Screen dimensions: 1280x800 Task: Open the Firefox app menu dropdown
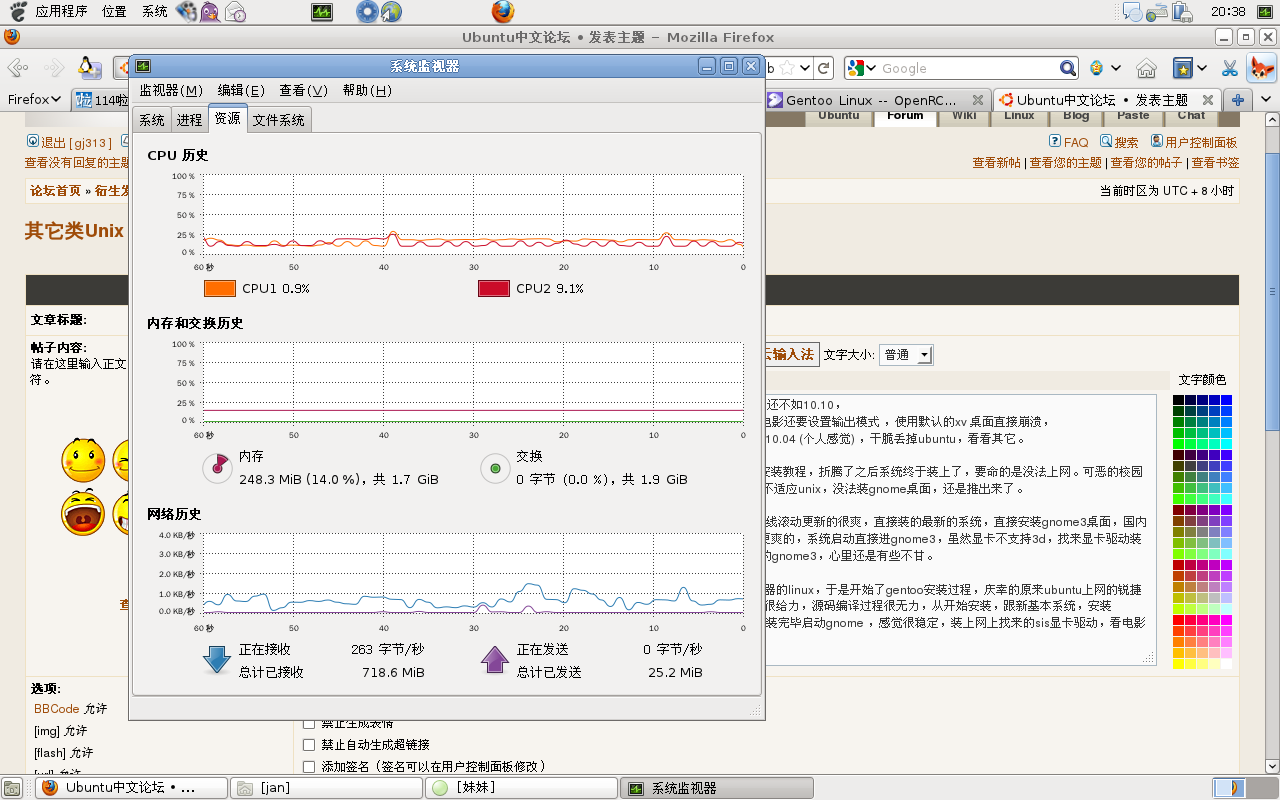click(34, 99)
